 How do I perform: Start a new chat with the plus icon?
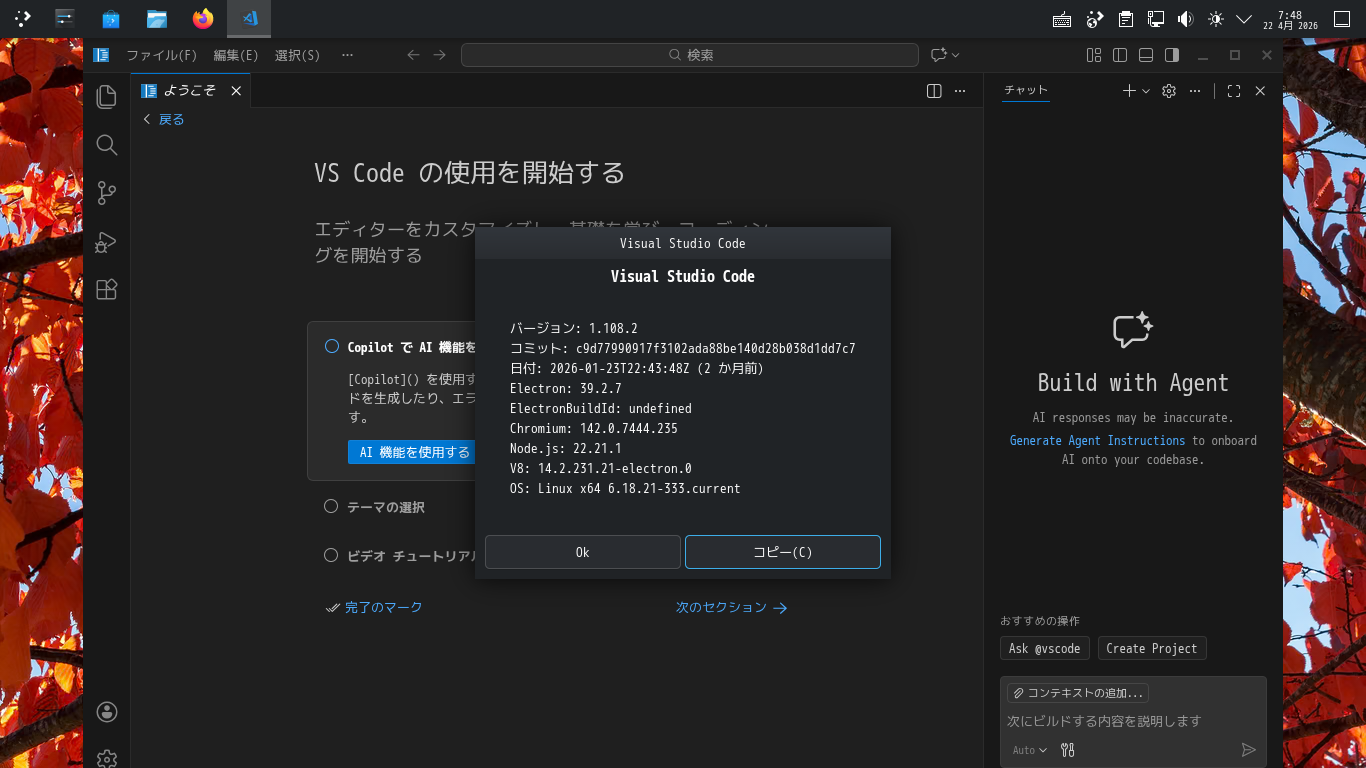1129,91
